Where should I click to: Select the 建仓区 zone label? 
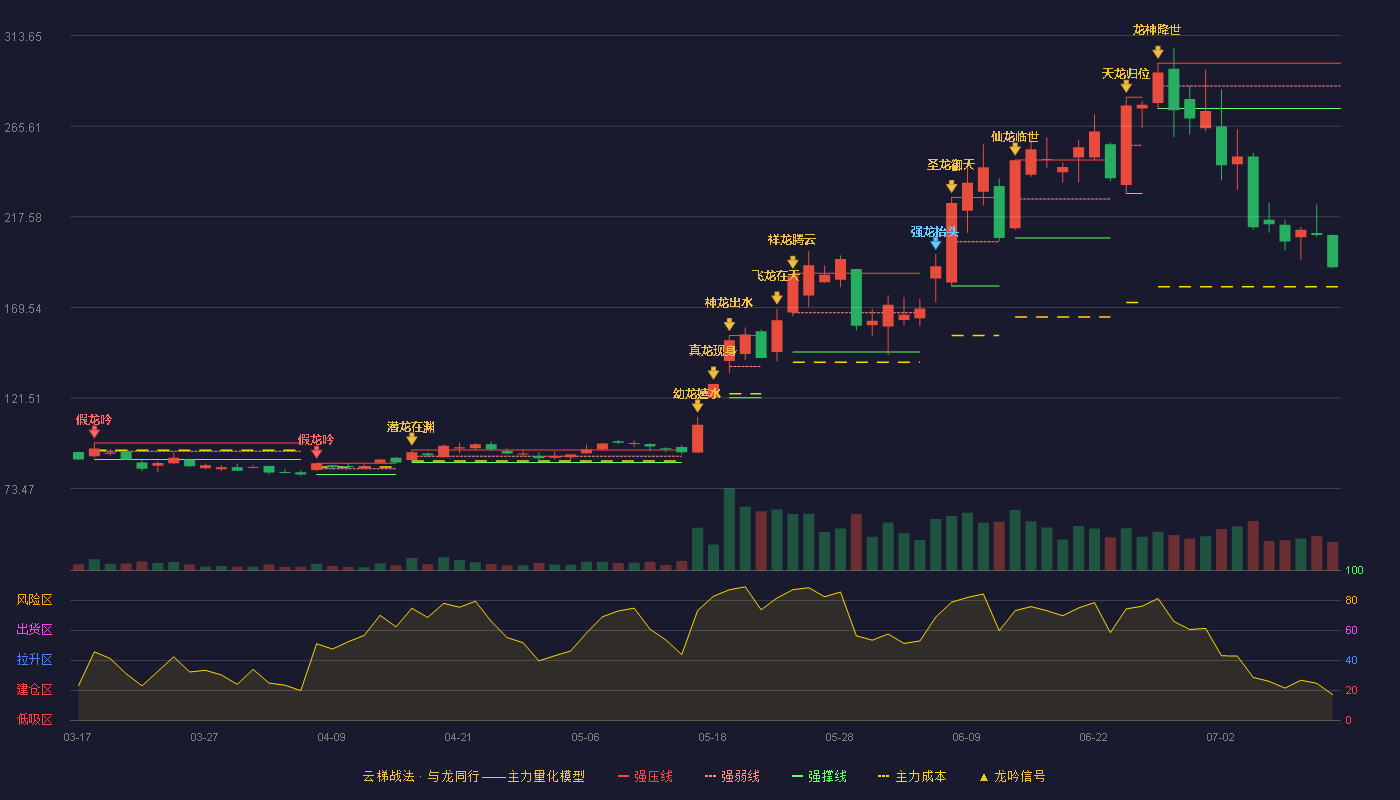pos(34,690)
